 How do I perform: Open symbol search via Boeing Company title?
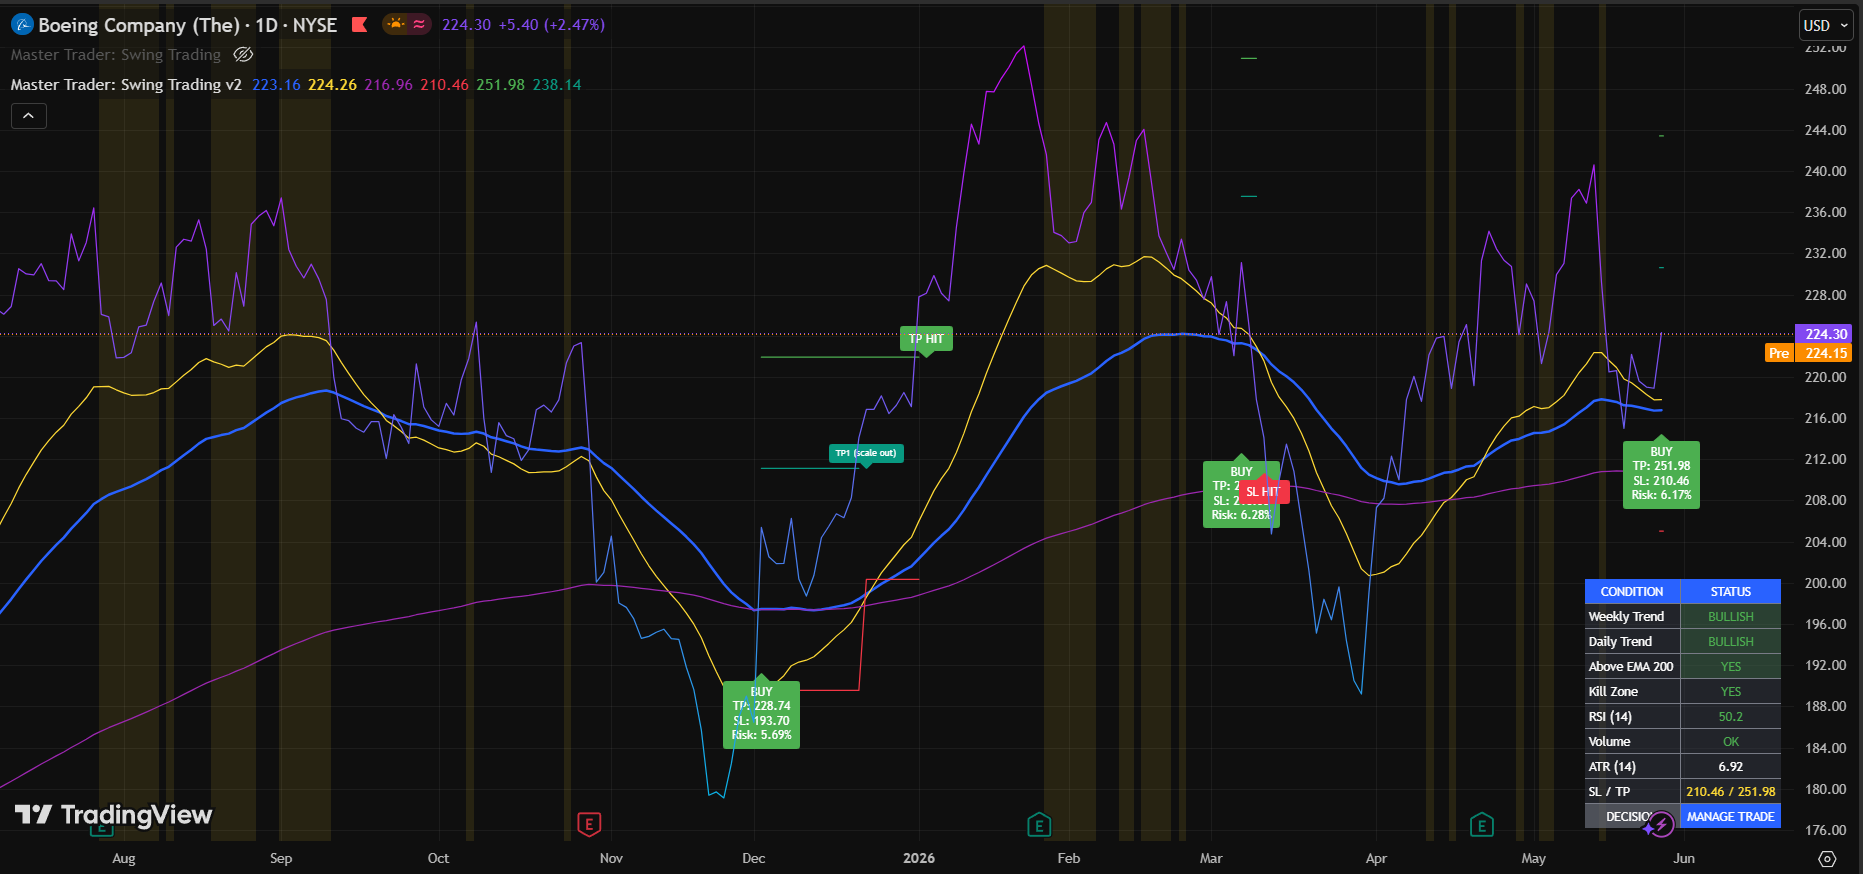138,25
